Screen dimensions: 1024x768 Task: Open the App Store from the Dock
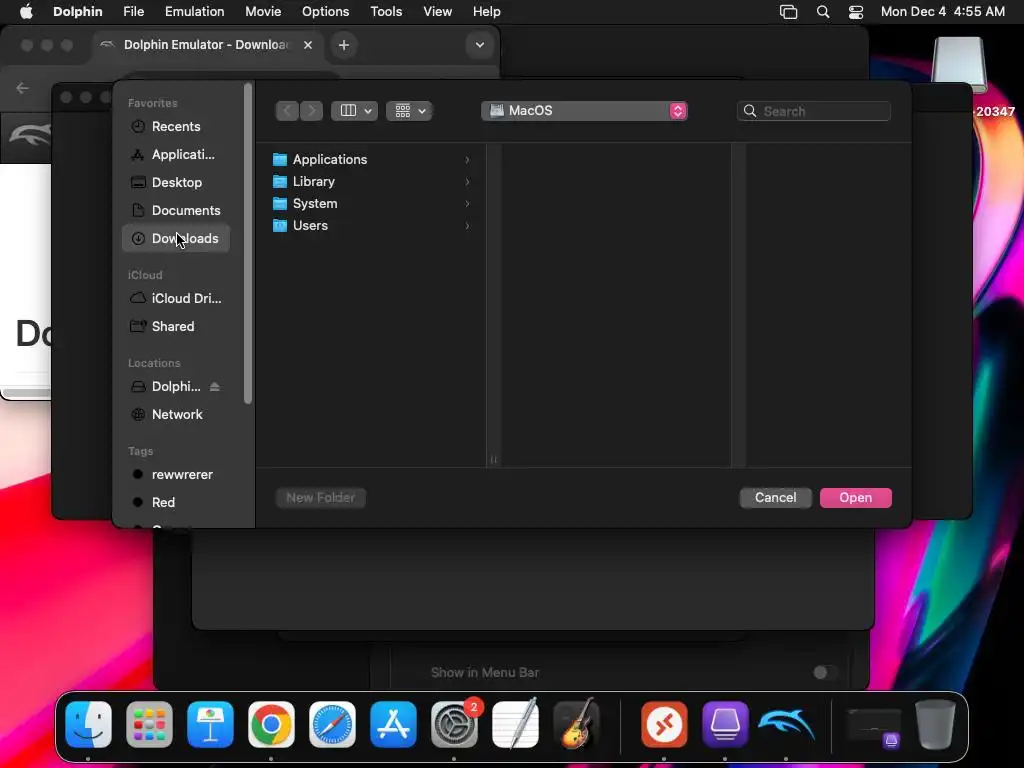coord(393,725)
